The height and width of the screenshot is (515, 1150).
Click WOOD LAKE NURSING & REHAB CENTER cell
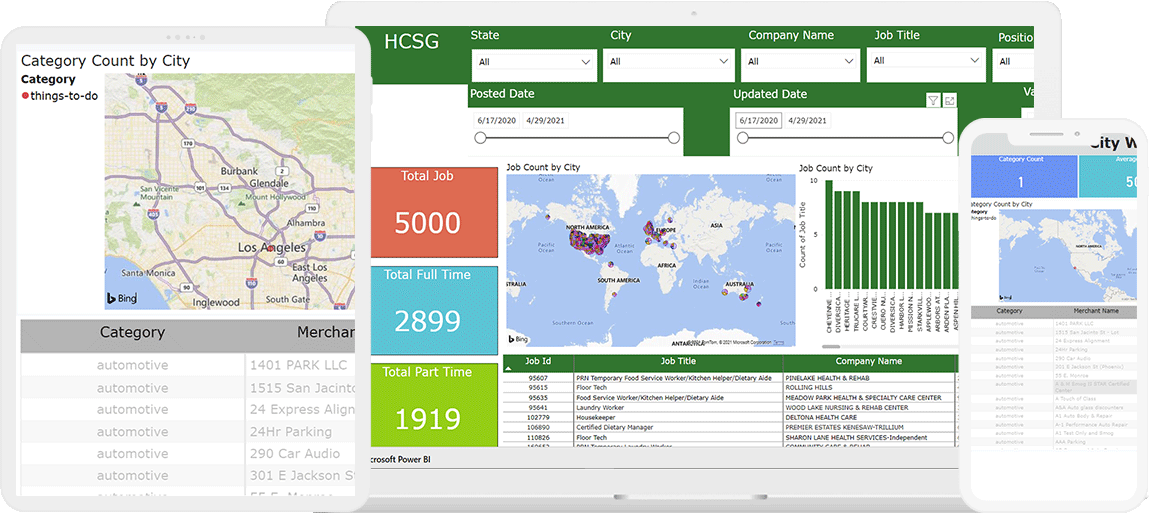pos(870,407)
